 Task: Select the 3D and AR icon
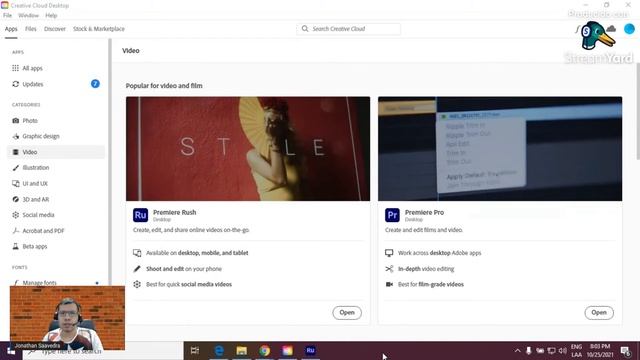pos(16,199)
